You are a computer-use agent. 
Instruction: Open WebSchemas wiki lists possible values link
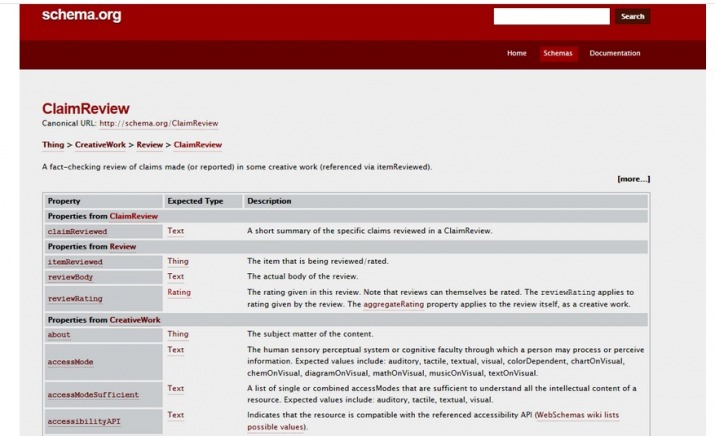click(x=577, y=415)
